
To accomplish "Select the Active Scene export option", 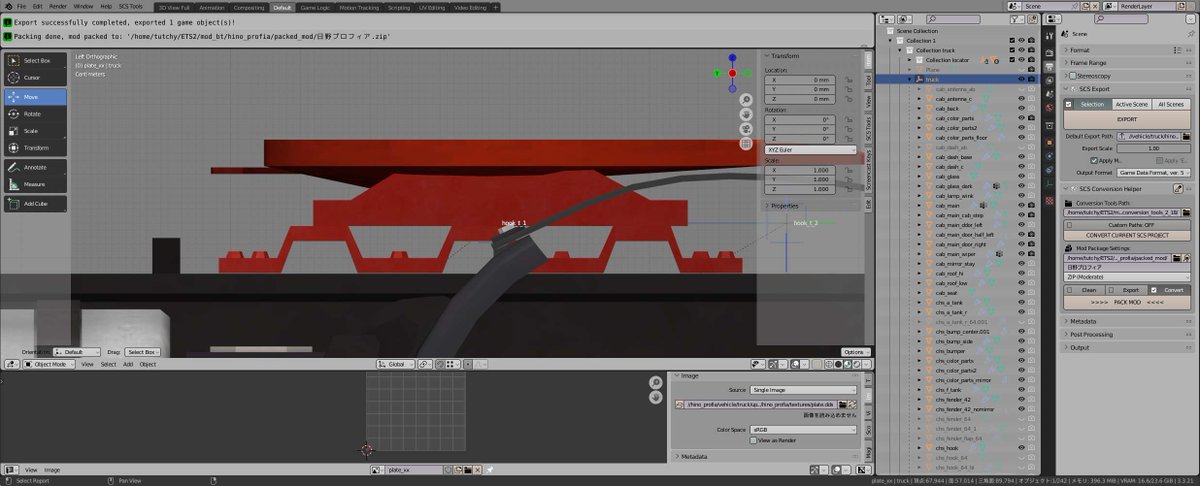I will coord(1131,104).
